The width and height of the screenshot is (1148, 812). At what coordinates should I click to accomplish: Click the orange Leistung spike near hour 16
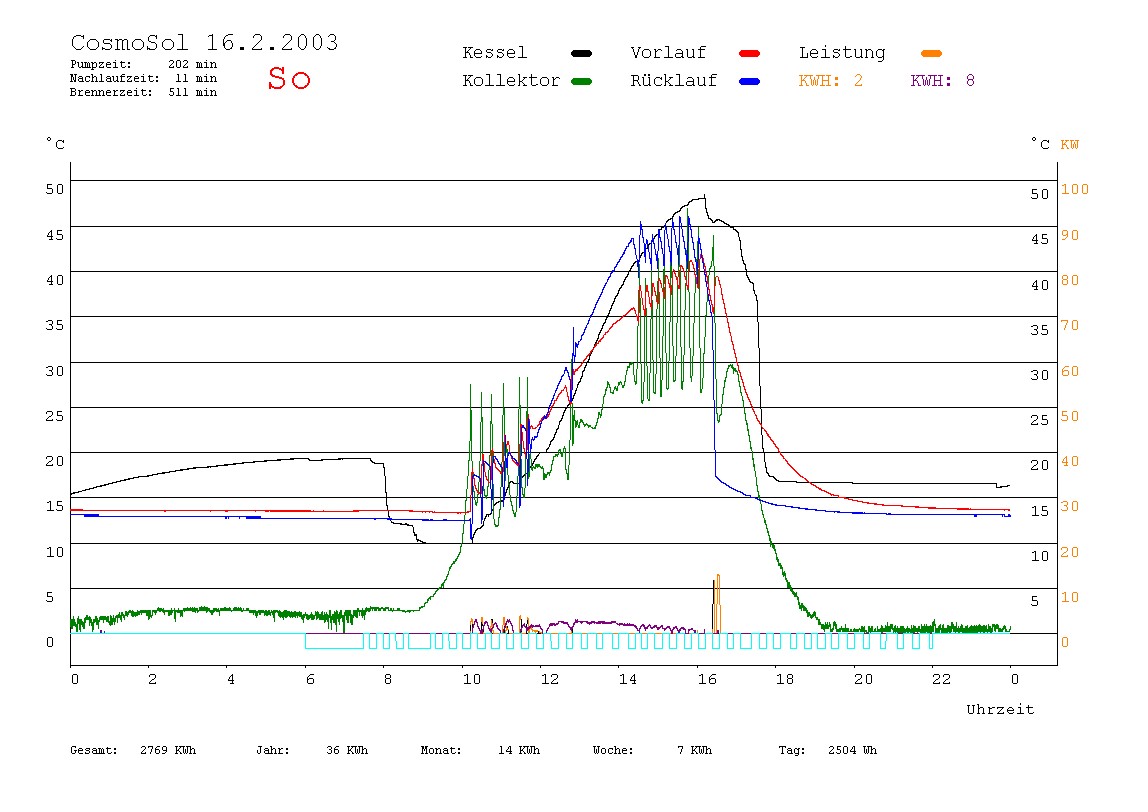[x=717, y=603]
